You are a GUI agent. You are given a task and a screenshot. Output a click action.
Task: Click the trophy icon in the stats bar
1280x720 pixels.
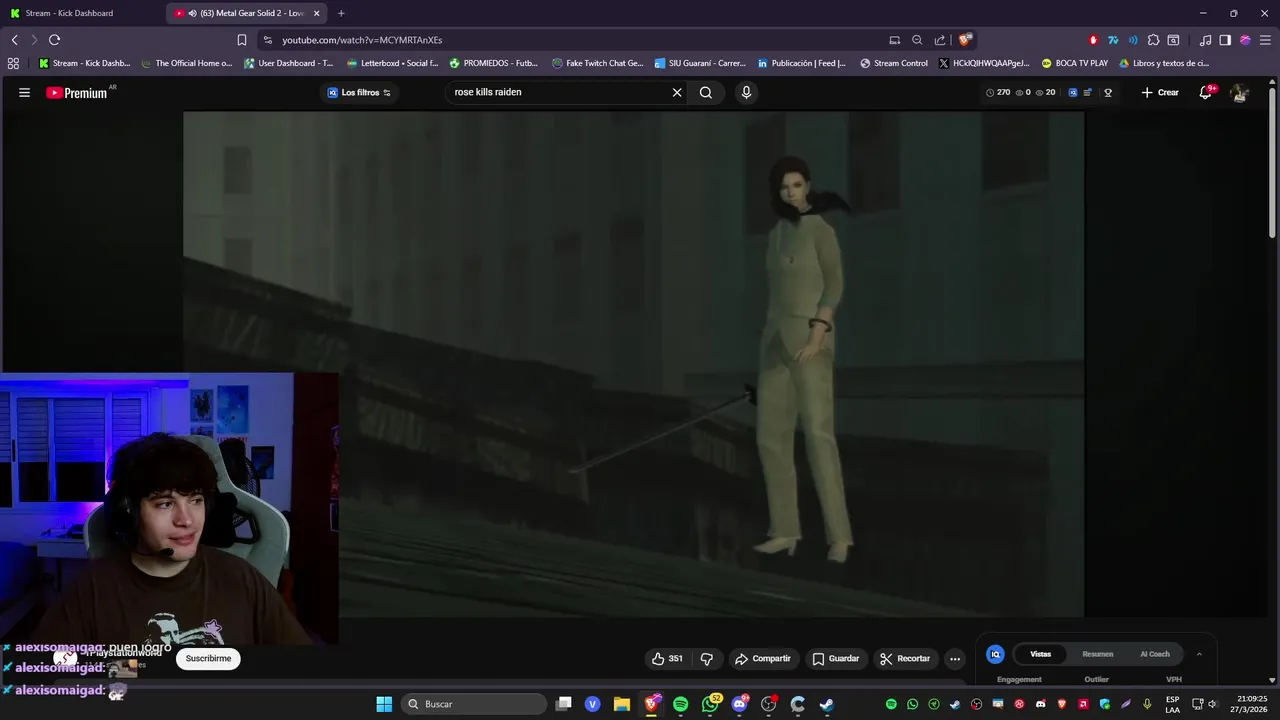point(1108,92)
